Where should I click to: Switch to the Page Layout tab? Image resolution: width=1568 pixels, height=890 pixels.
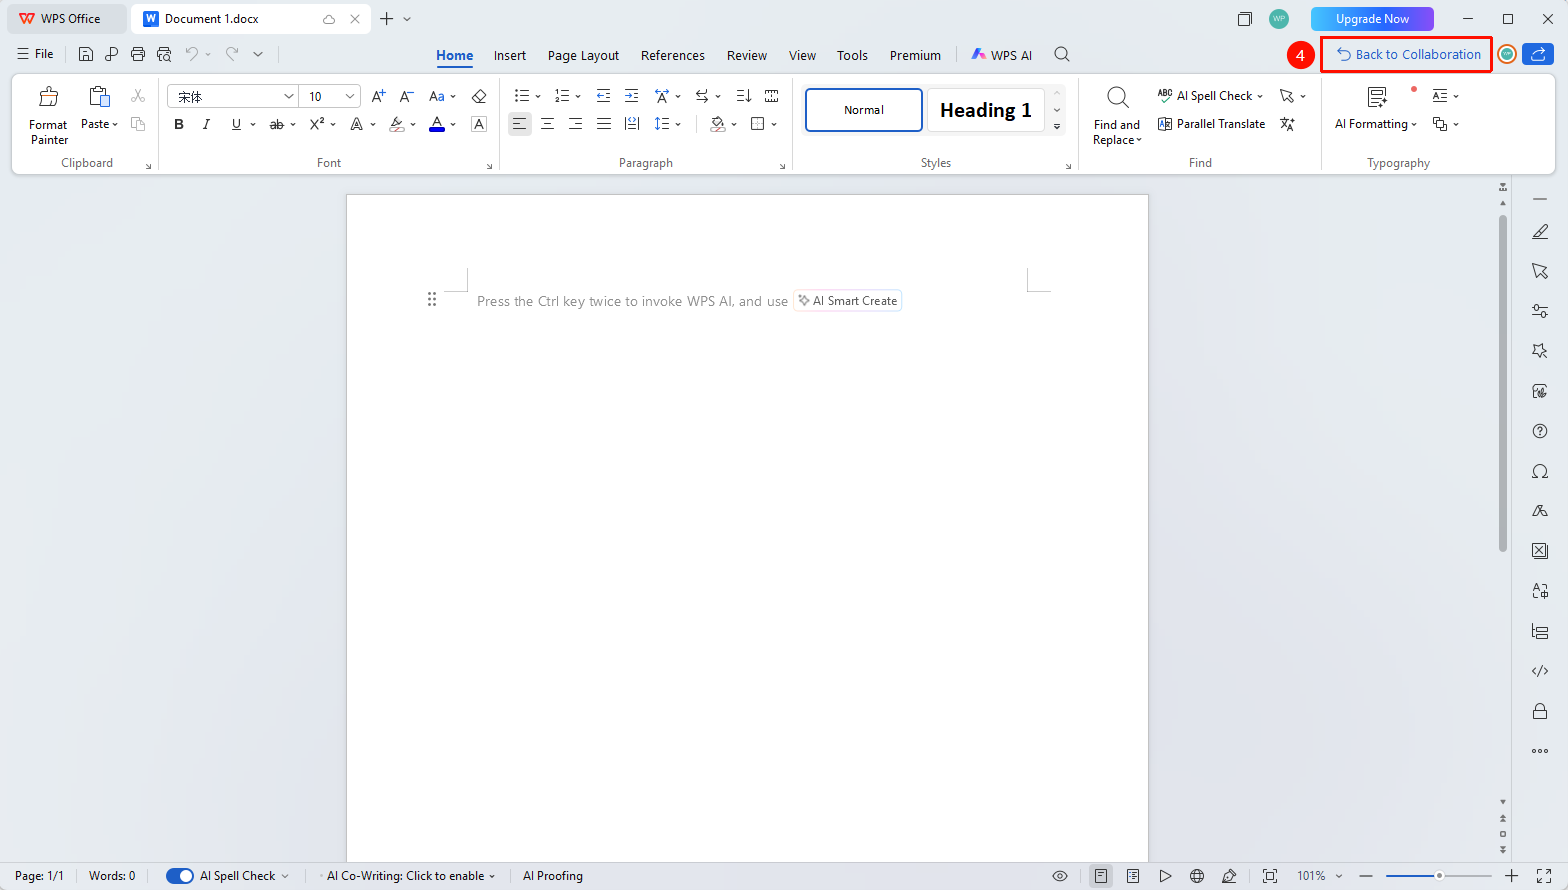pos(583,56)
